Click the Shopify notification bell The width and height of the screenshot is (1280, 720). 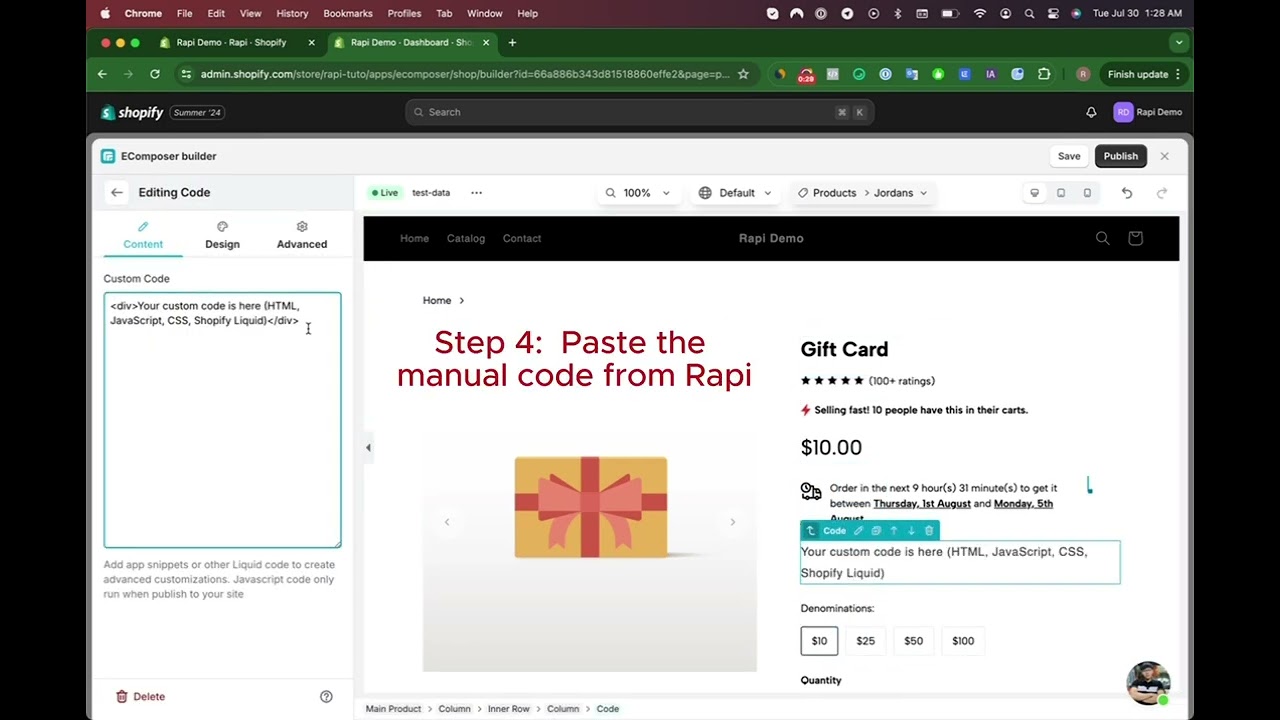point(1091,112)
